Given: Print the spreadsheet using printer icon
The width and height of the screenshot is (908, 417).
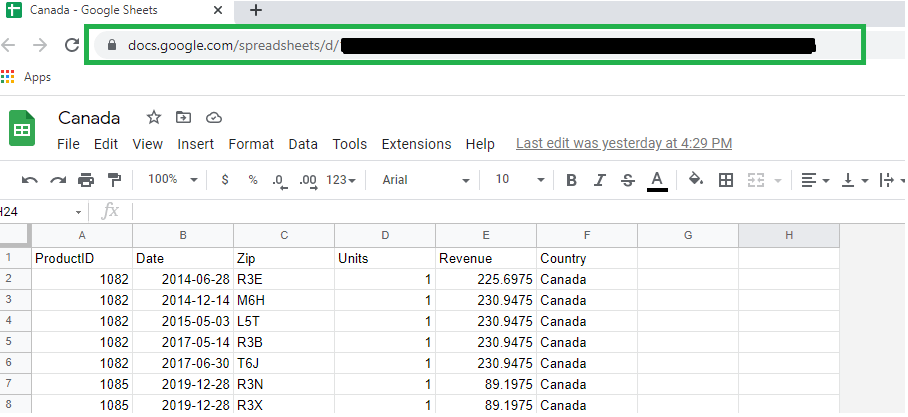Looking at the screenshot, I should click(x=86, y=180).
